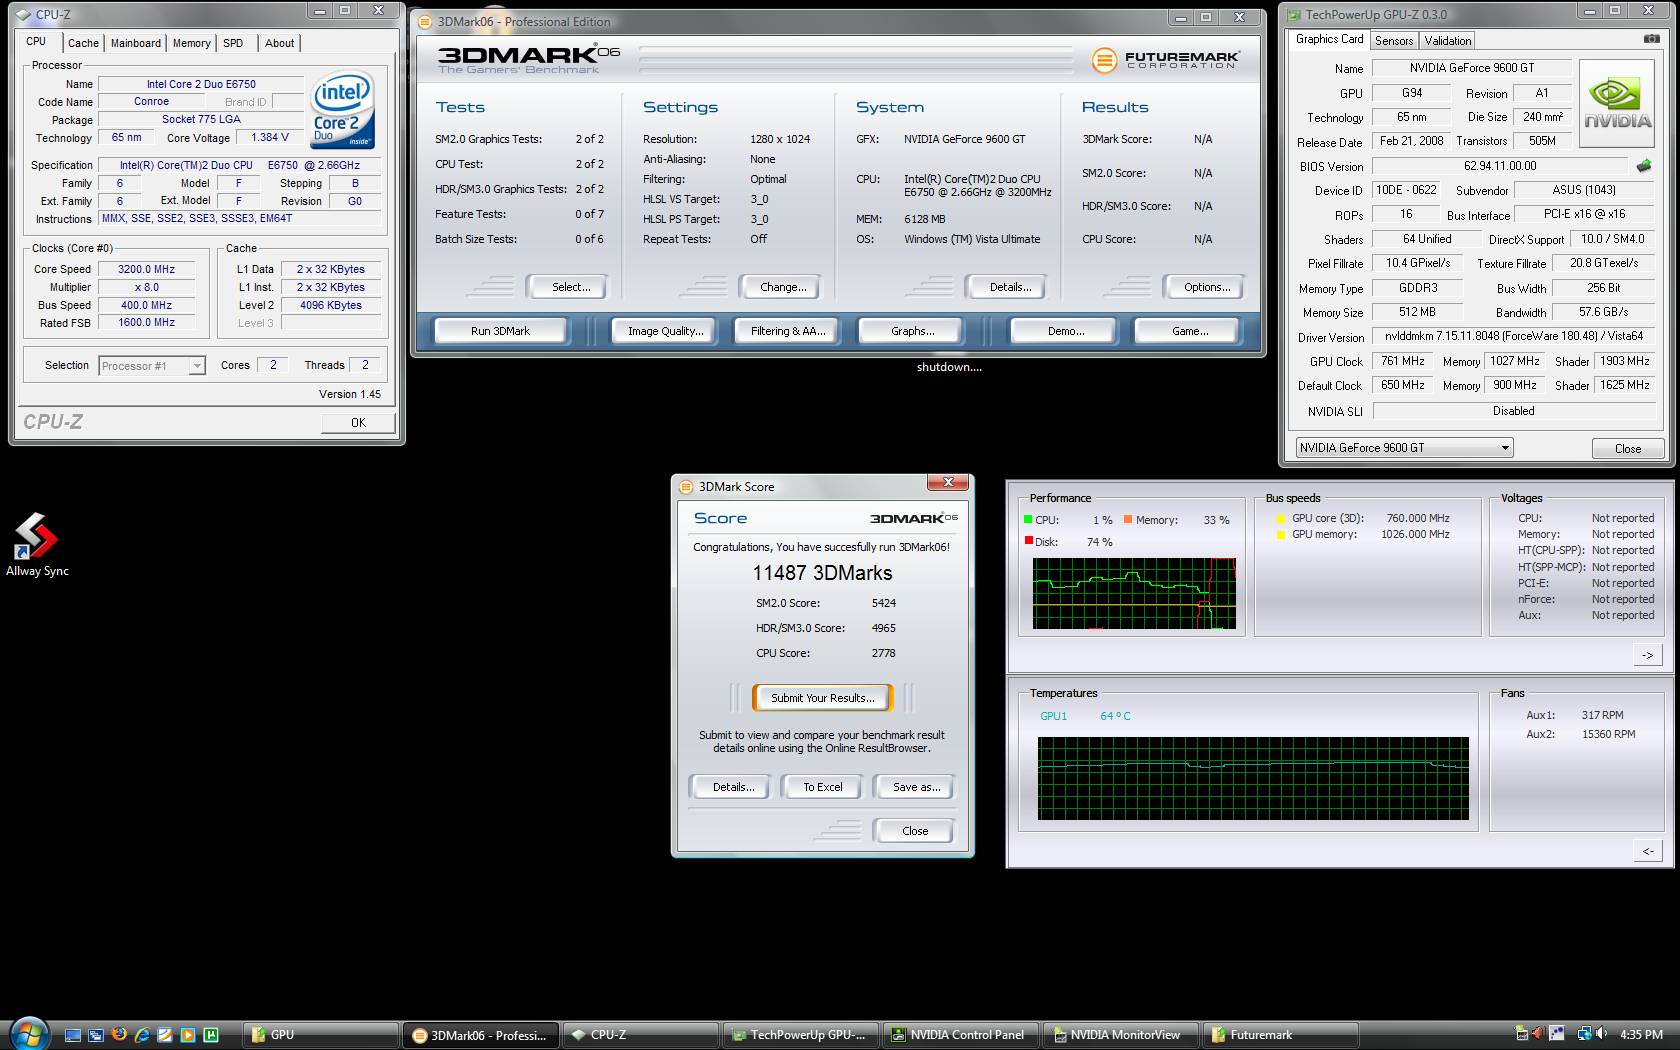The image size is (1680, 1050).
Task: Click the 3DMark06 title bar icon
Action: [425, 21]
